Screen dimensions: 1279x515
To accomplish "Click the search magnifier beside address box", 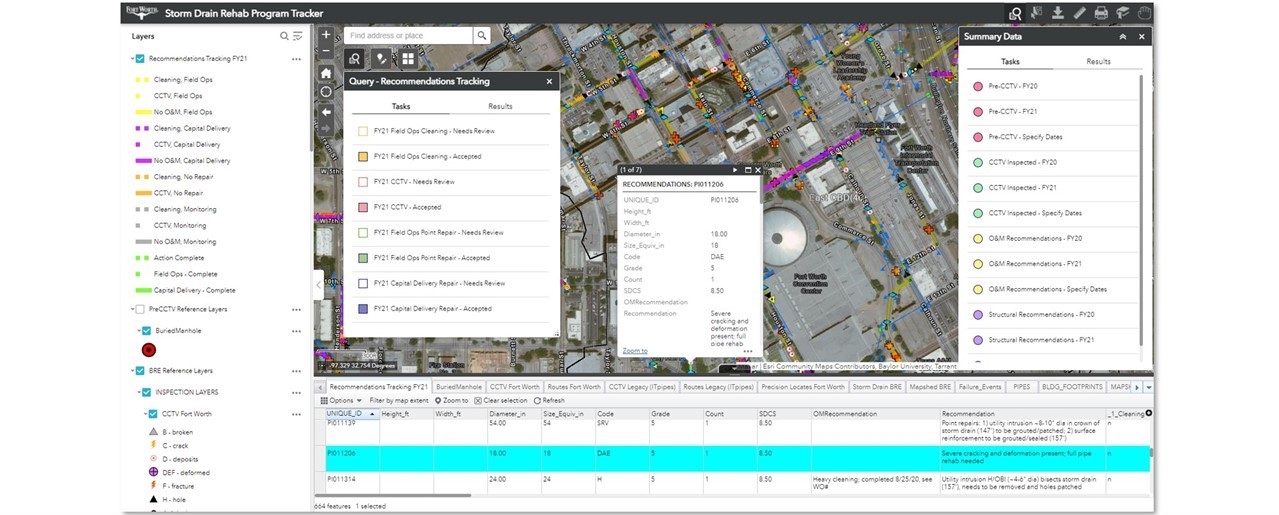I will (482, 36).
